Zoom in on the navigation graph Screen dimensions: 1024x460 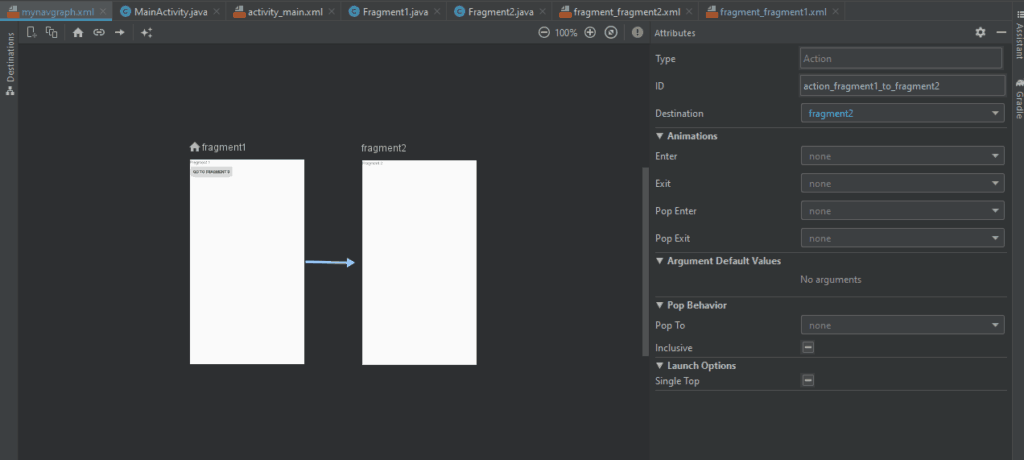[590, 32]
